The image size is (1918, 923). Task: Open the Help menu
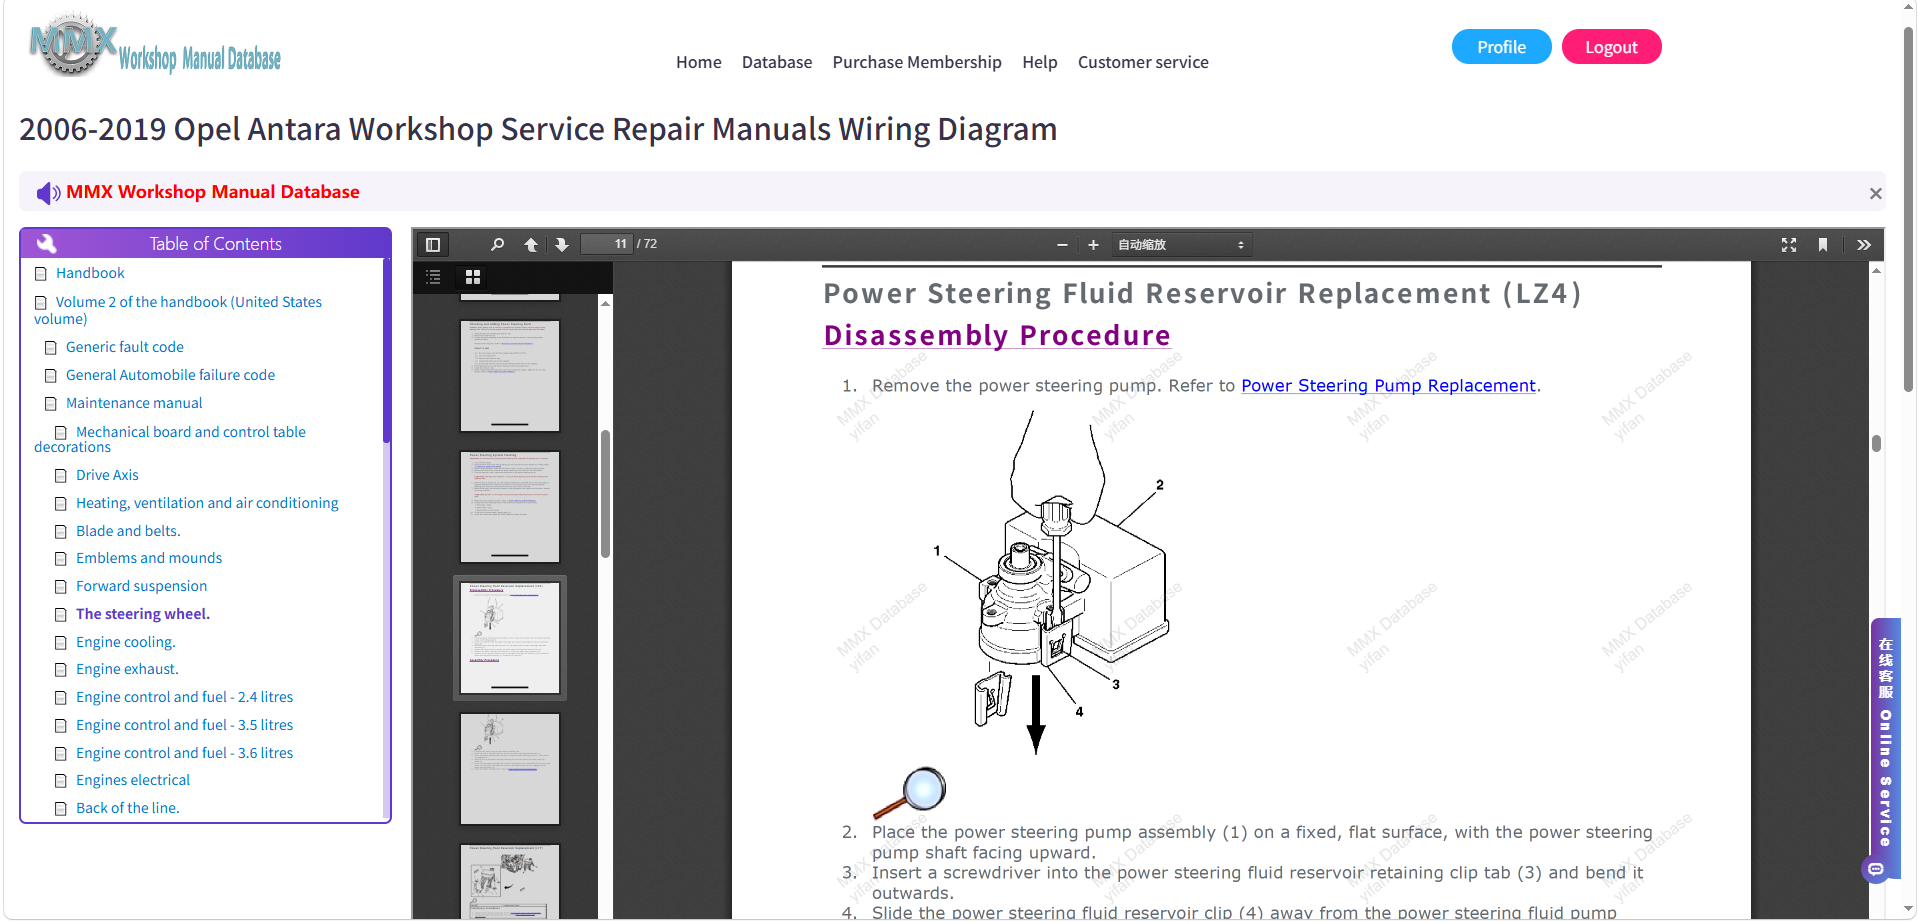[x=1040, y=62]
